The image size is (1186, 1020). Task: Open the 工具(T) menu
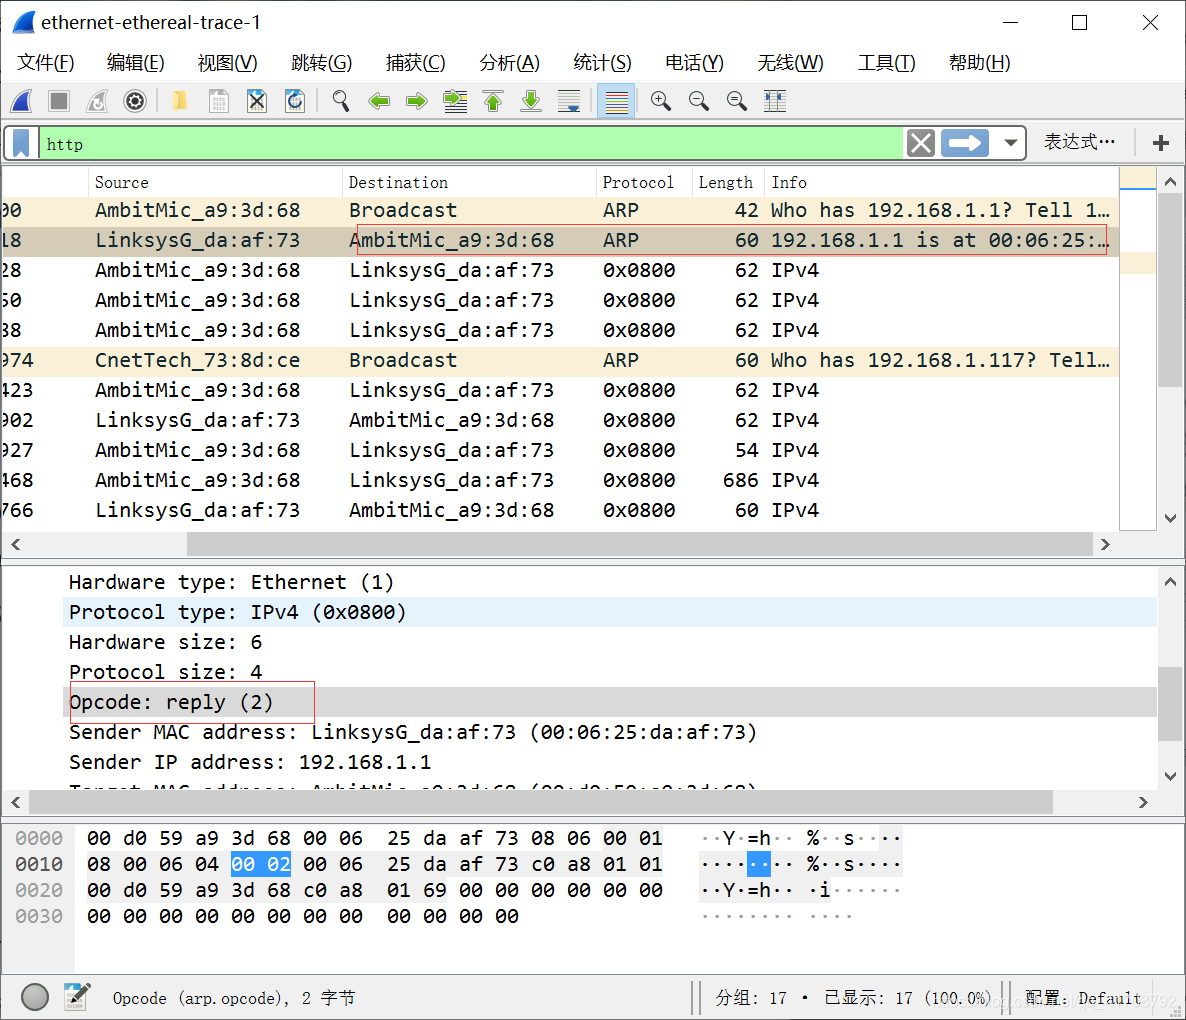[886, 63]
